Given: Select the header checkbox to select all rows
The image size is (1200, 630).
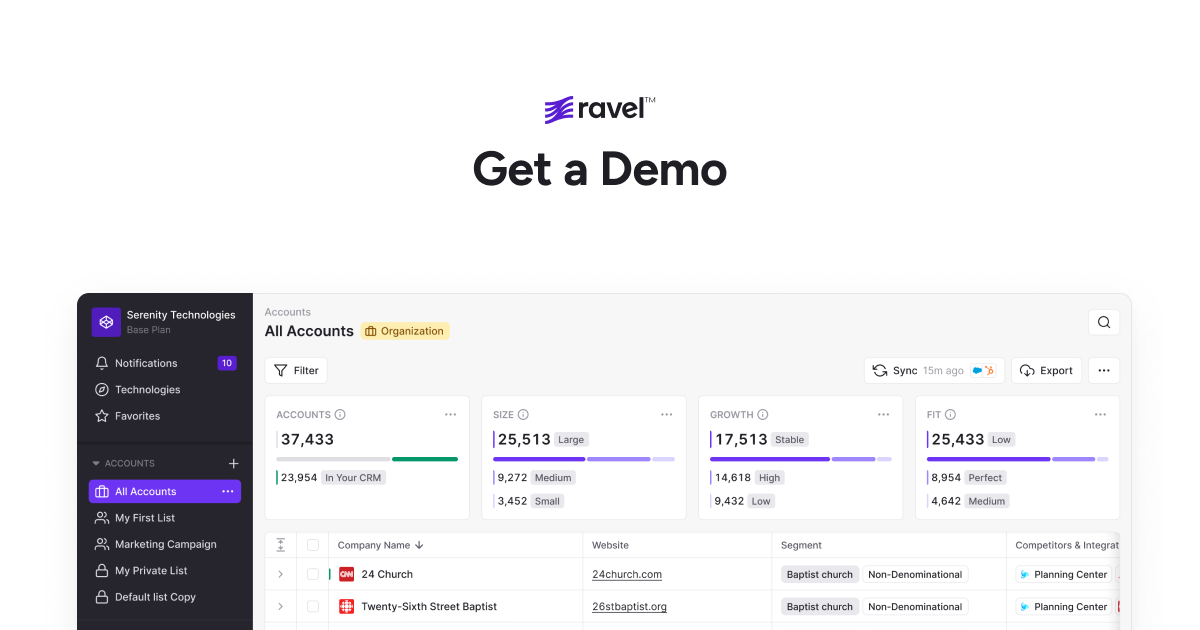Looking at the screenshot, I should pos(314,545).
